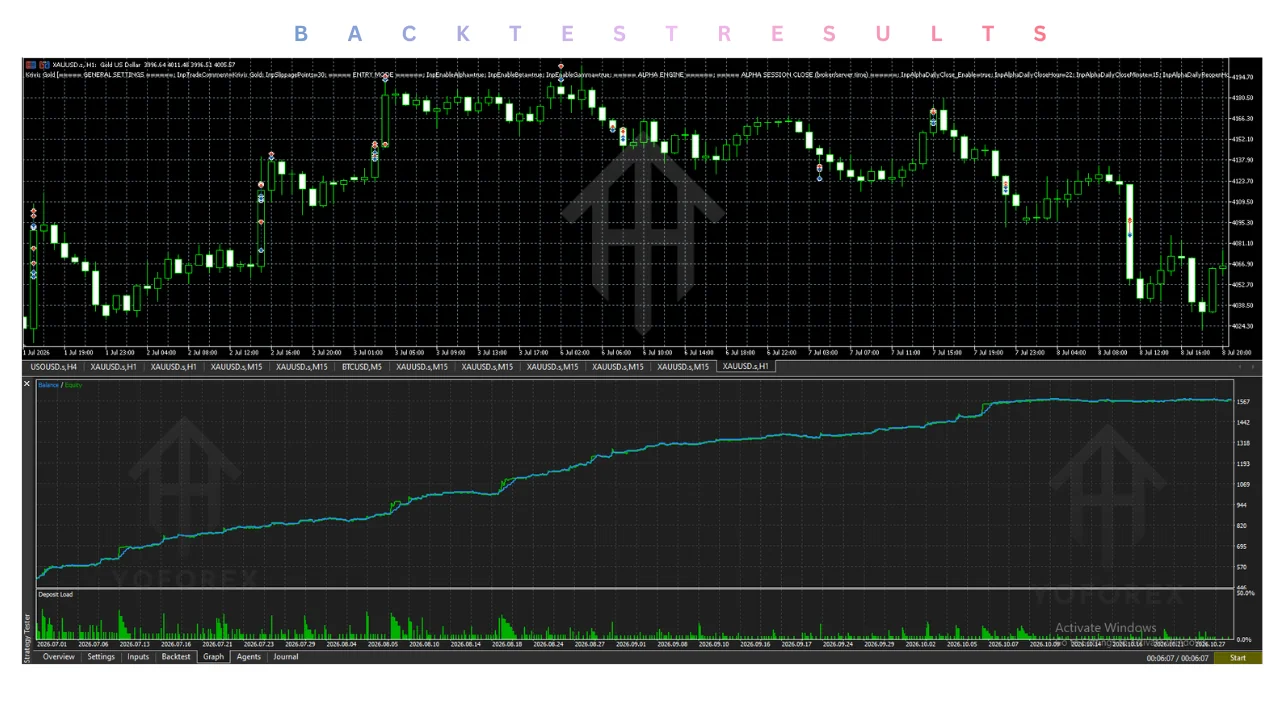This screenshot has width=1280, height=720.
Task: Click the 2026.07.01 date on the tester graph axis
Action: point(52,645)
